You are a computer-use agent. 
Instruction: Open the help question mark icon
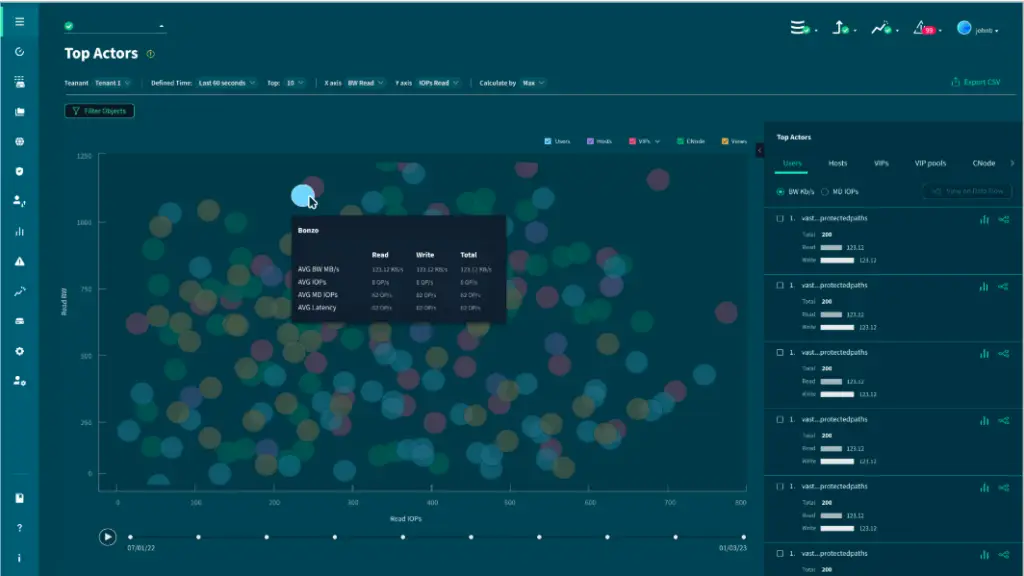click(19, 528)
